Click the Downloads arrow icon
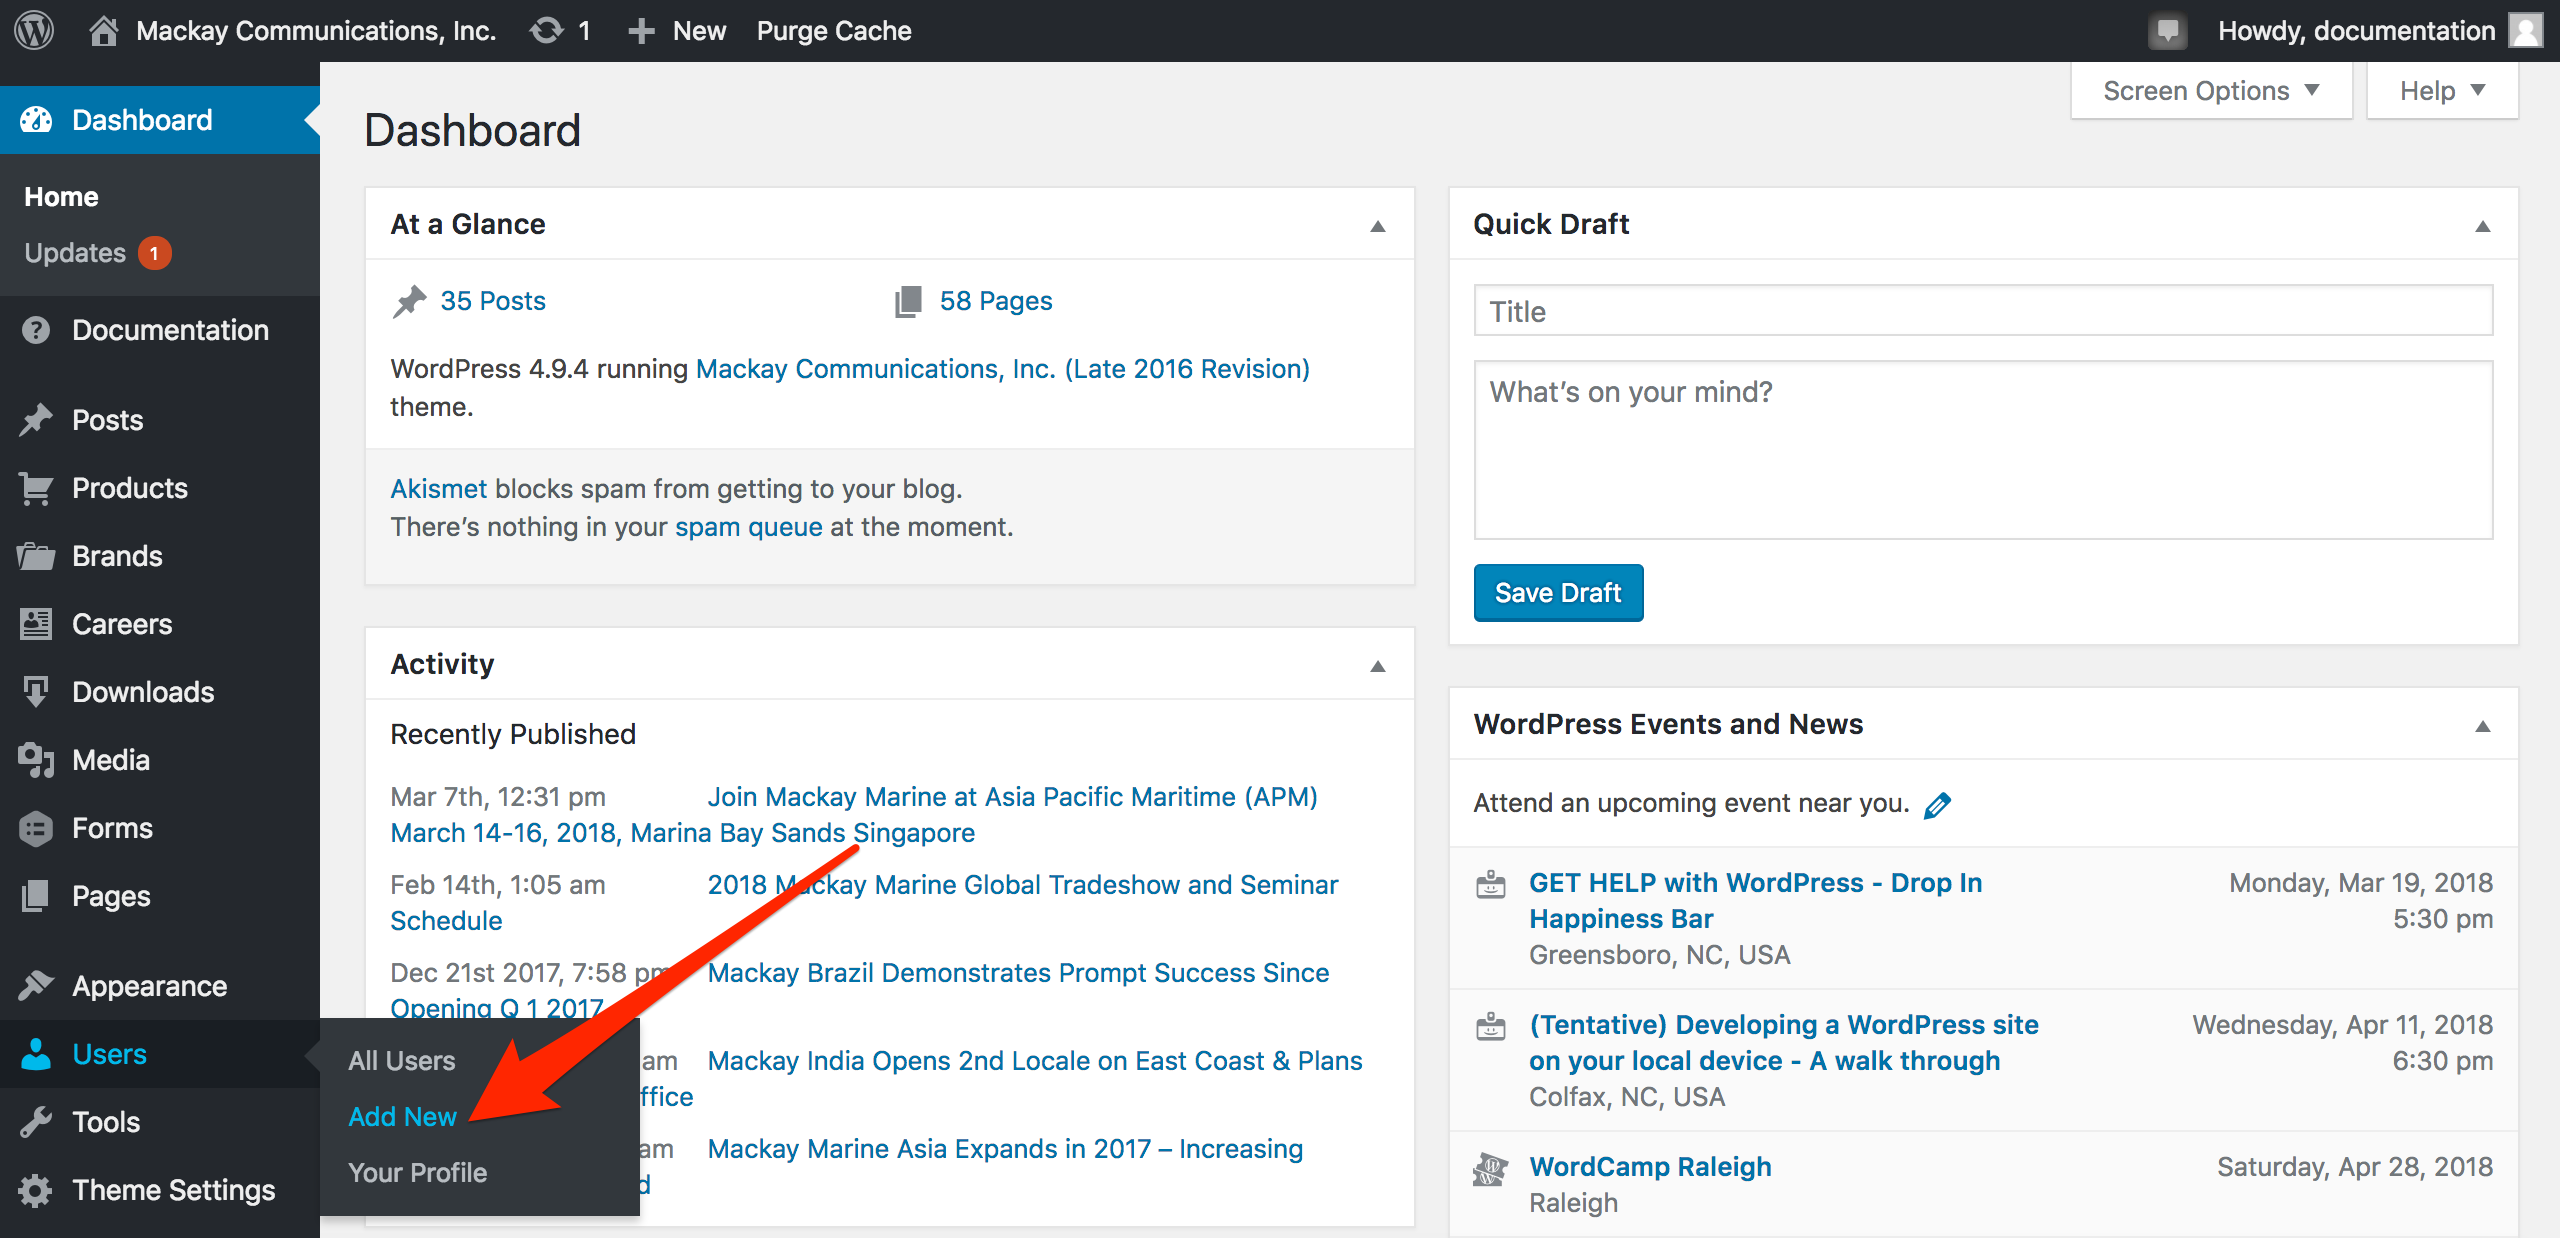This screenshot has width=2560, height=1238. 36,692
